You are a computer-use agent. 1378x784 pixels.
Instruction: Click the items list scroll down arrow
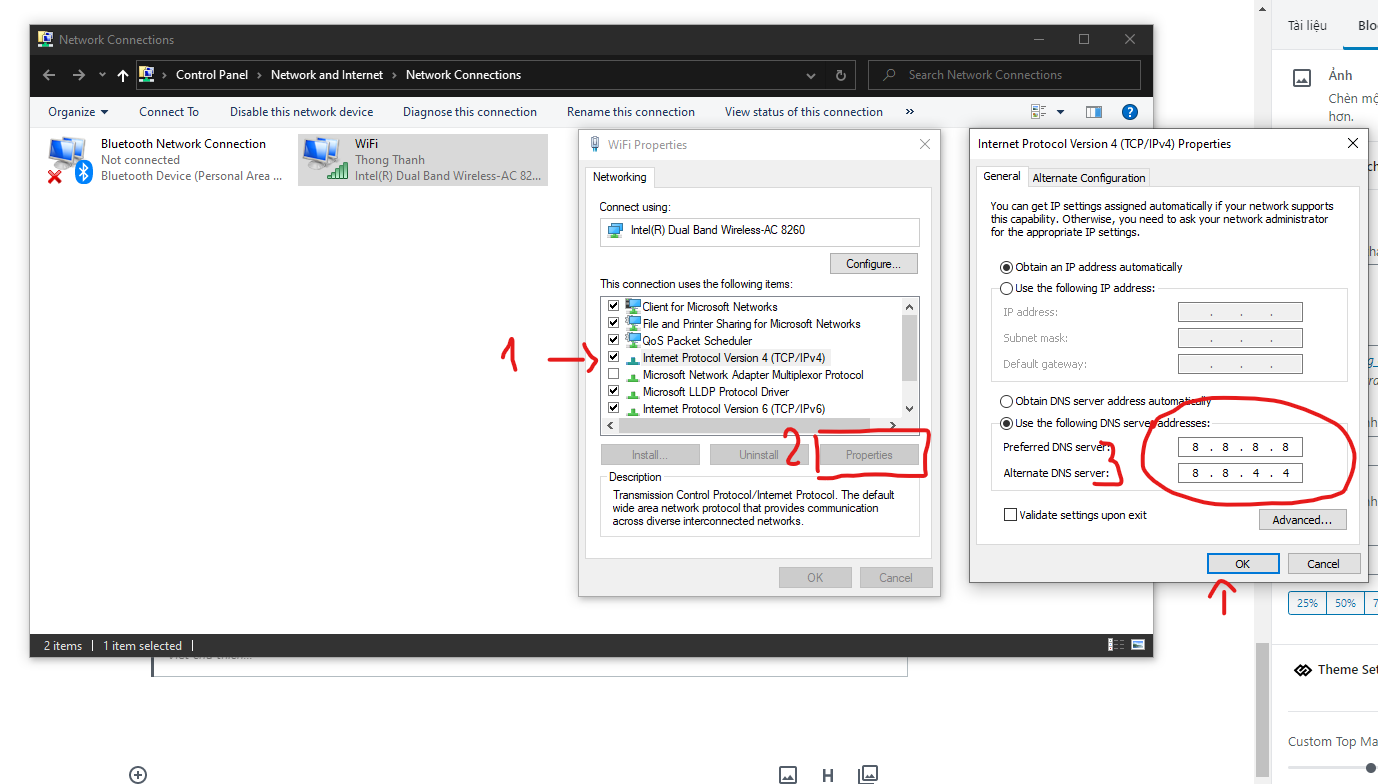coord(909,408)
